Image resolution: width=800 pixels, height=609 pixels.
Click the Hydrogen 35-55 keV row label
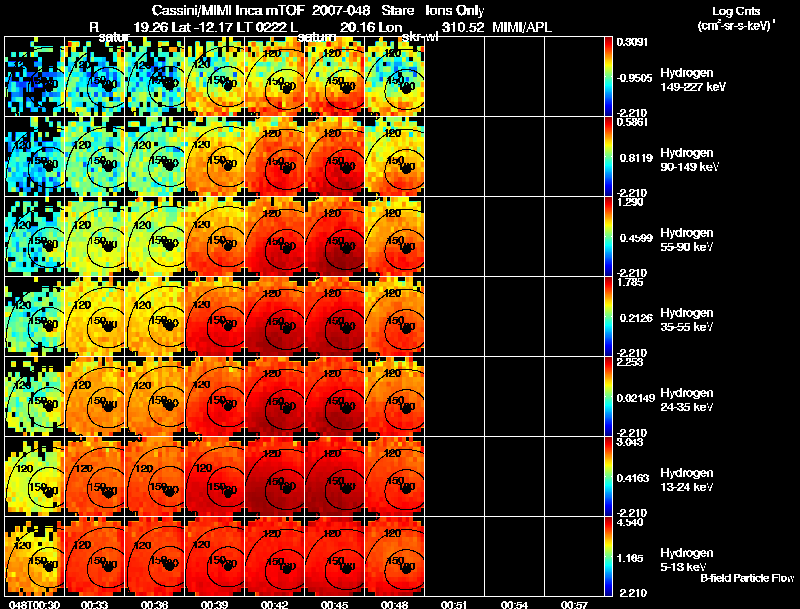[687, 320]
